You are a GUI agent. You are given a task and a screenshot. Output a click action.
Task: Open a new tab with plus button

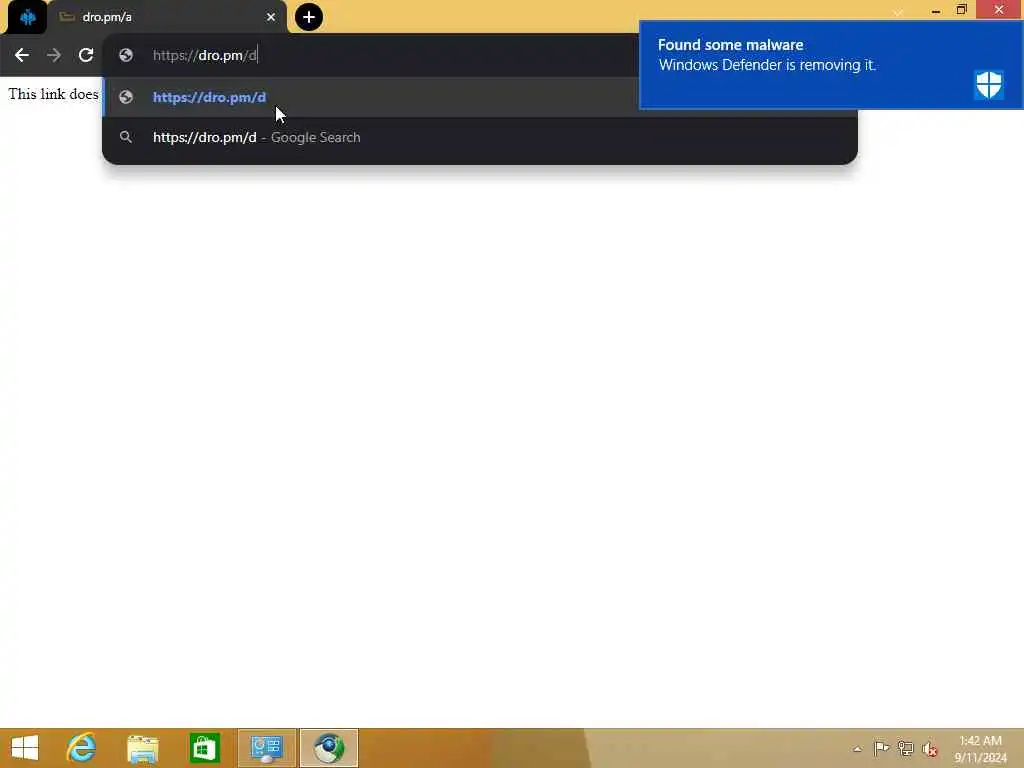(x=309, y=17)
